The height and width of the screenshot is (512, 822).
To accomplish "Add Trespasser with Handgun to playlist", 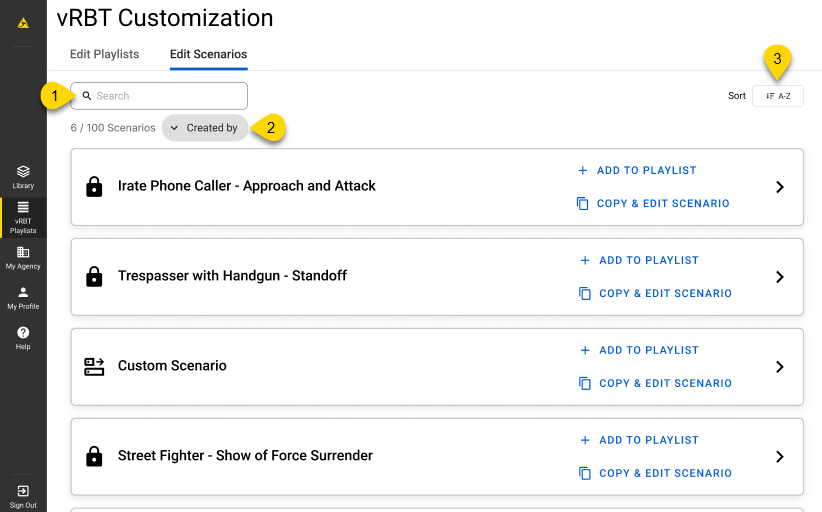I will click(x=639, y=260).
